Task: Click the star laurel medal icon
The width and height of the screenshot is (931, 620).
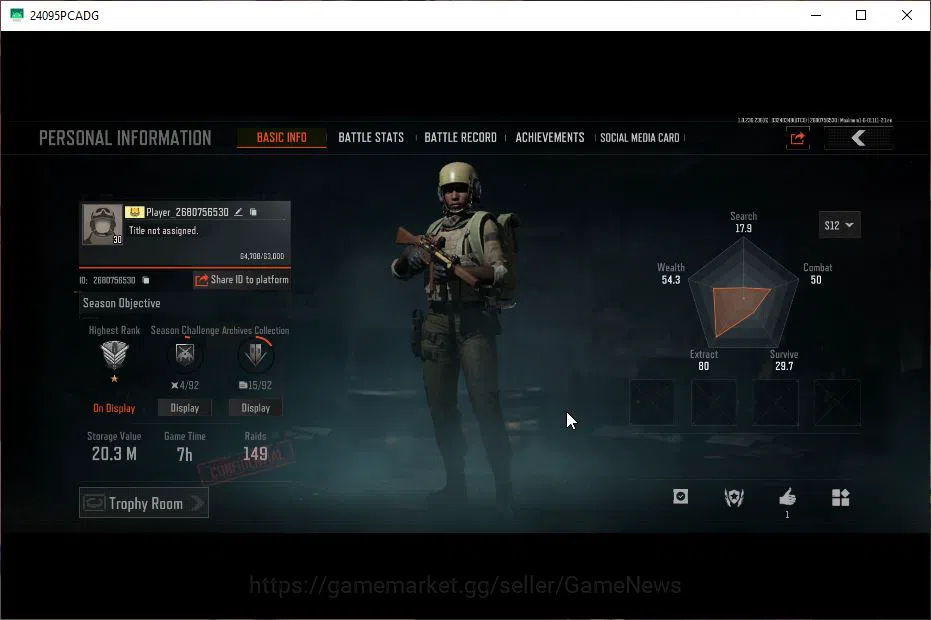Action: [x=734, y=498]
